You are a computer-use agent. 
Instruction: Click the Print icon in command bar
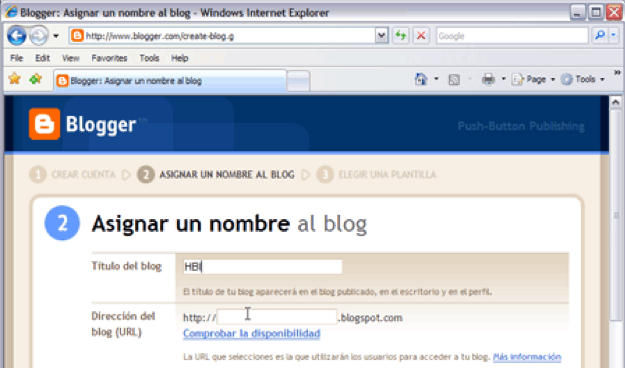pyautogui.click(x=488, y=79)
